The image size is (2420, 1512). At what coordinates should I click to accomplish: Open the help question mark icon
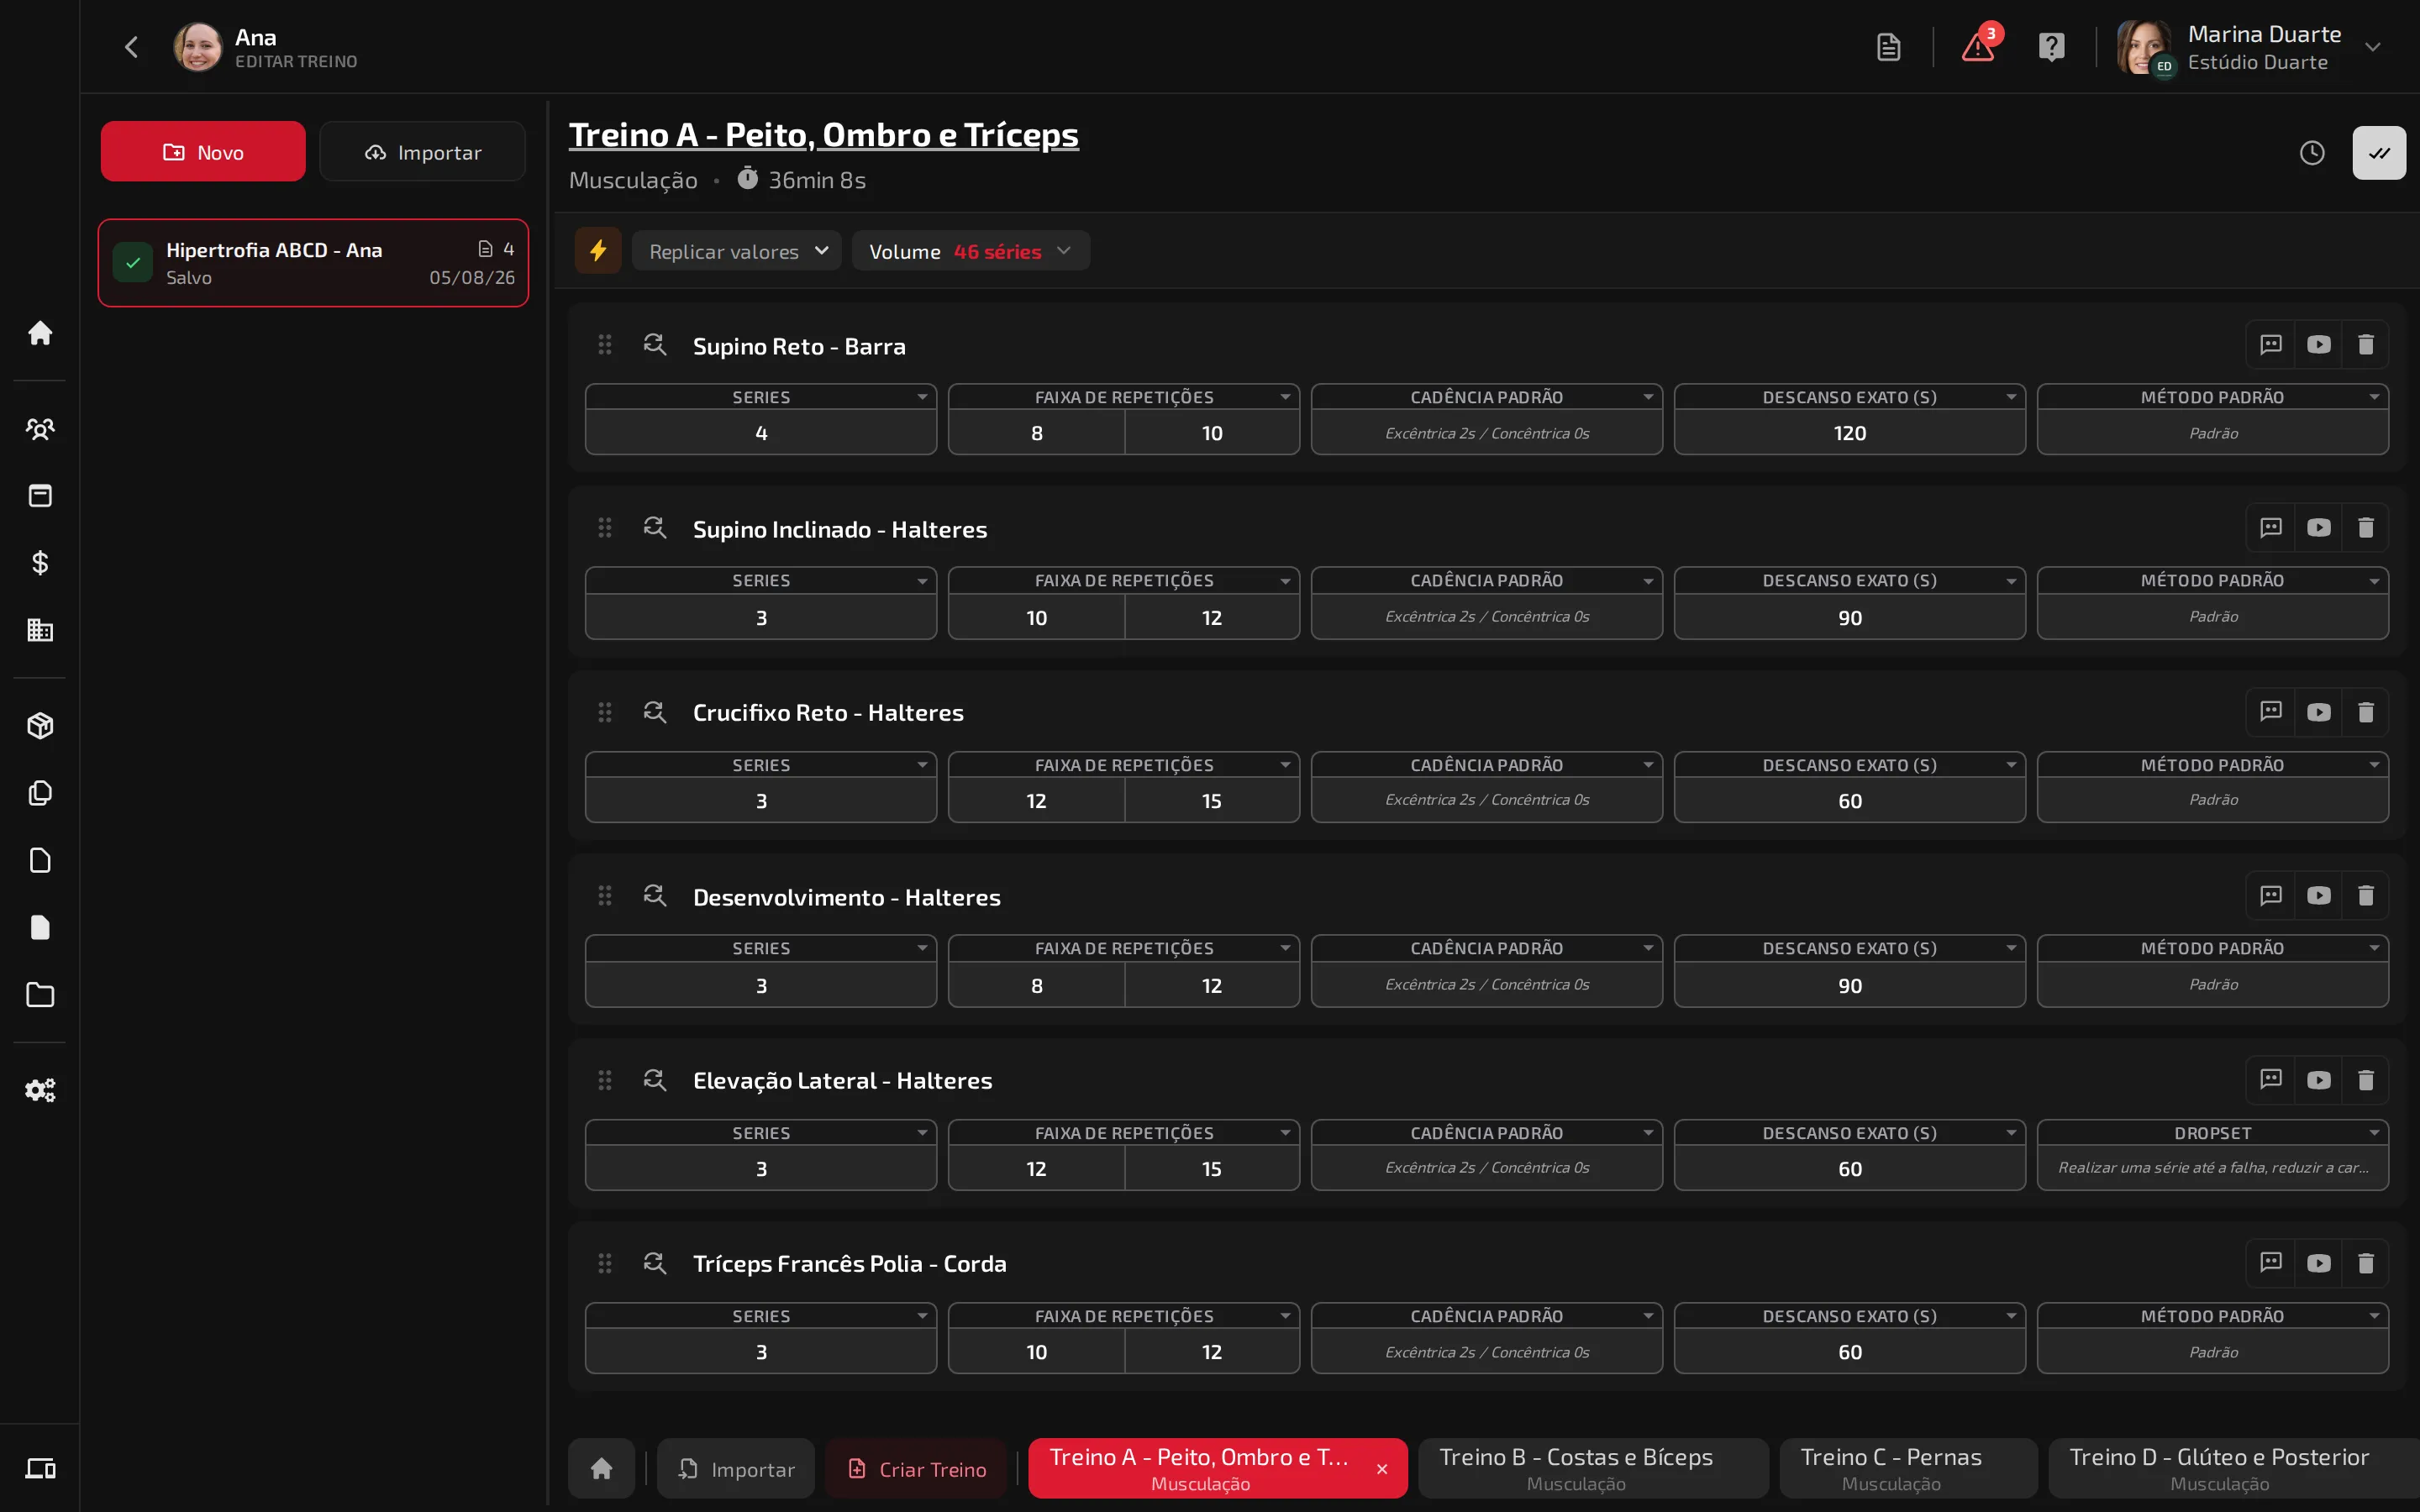tap(2051, 47)
